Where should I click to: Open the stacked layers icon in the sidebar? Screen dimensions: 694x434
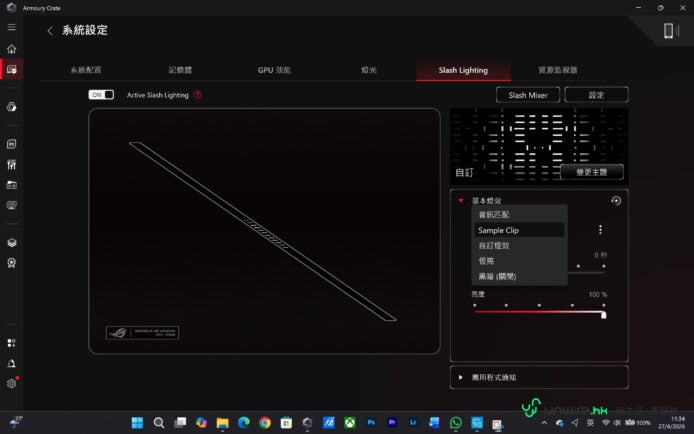tap(12, 242)
